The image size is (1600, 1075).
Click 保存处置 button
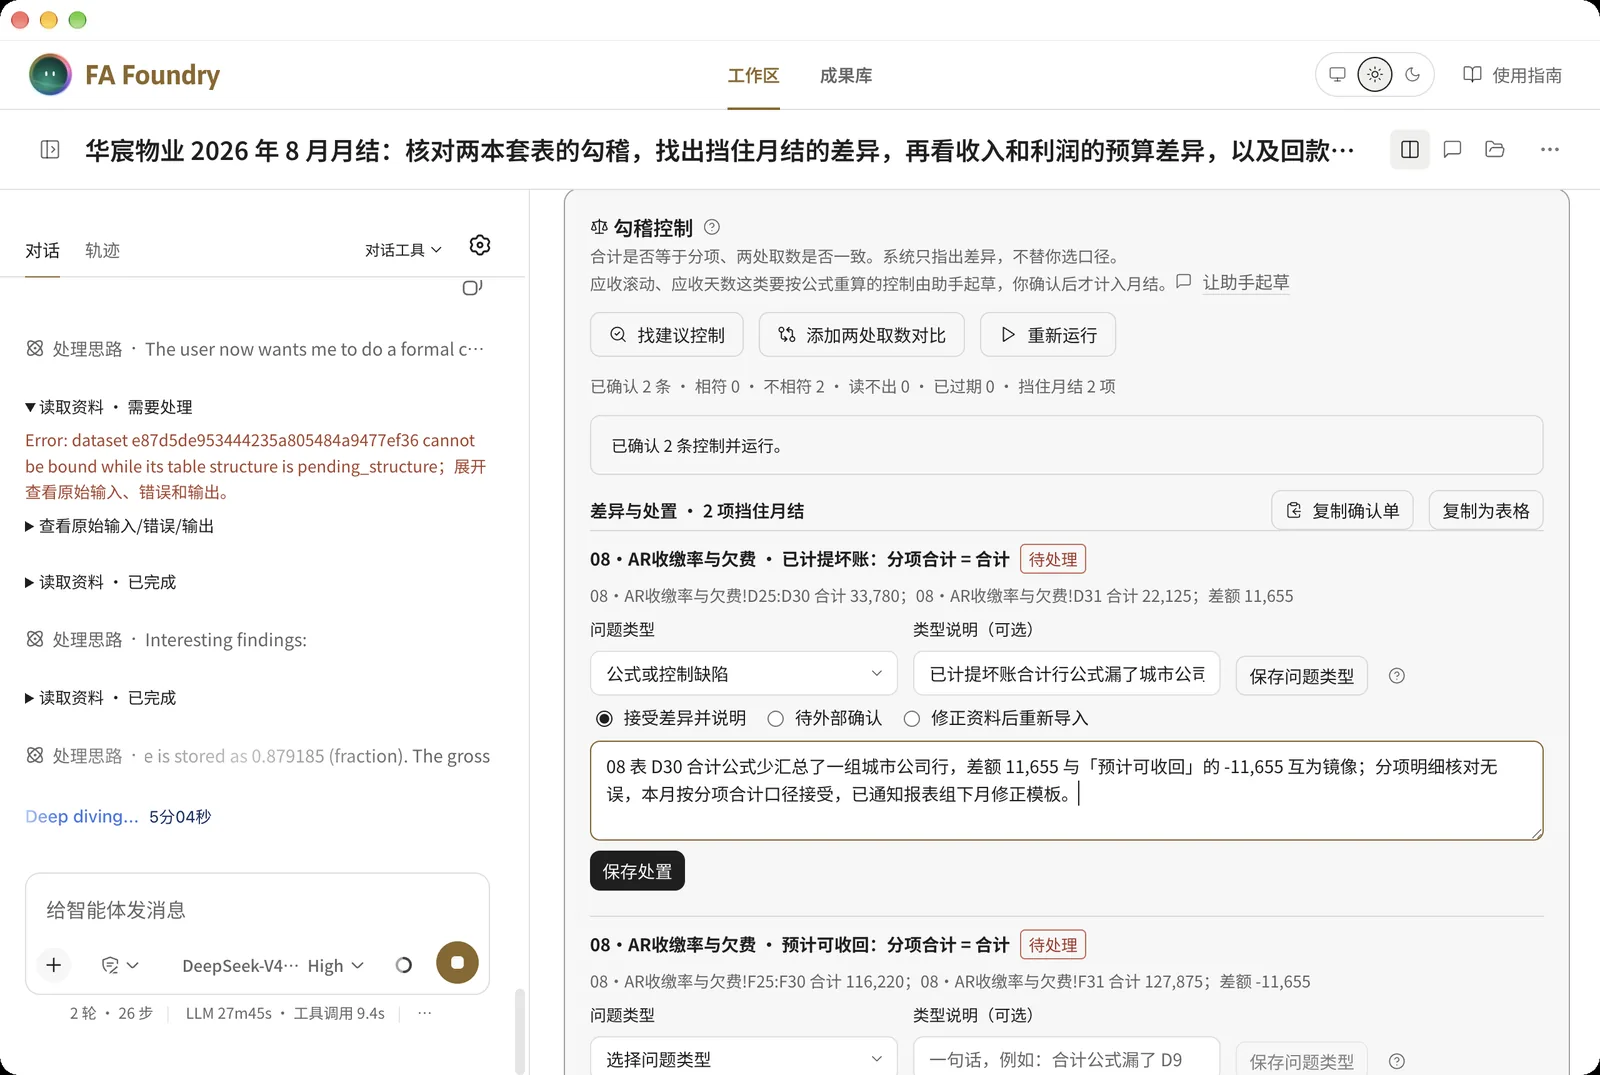[x=637, y=871]
